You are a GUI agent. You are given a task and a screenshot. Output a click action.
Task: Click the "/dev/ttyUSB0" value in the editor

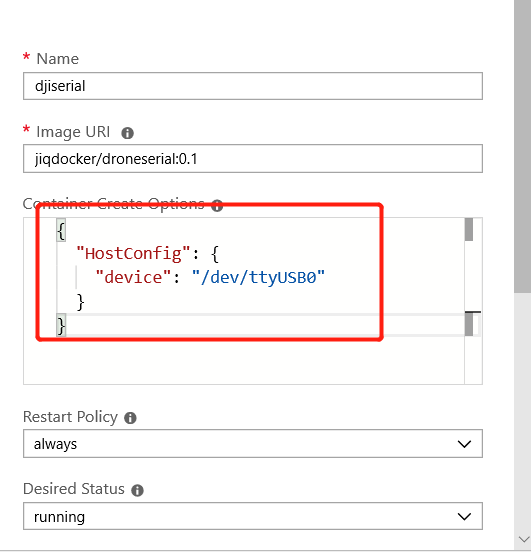coord(258,277)
